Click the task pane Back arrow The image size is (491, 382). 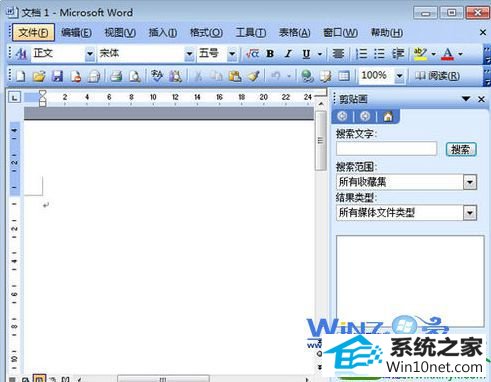pos(342,116)
